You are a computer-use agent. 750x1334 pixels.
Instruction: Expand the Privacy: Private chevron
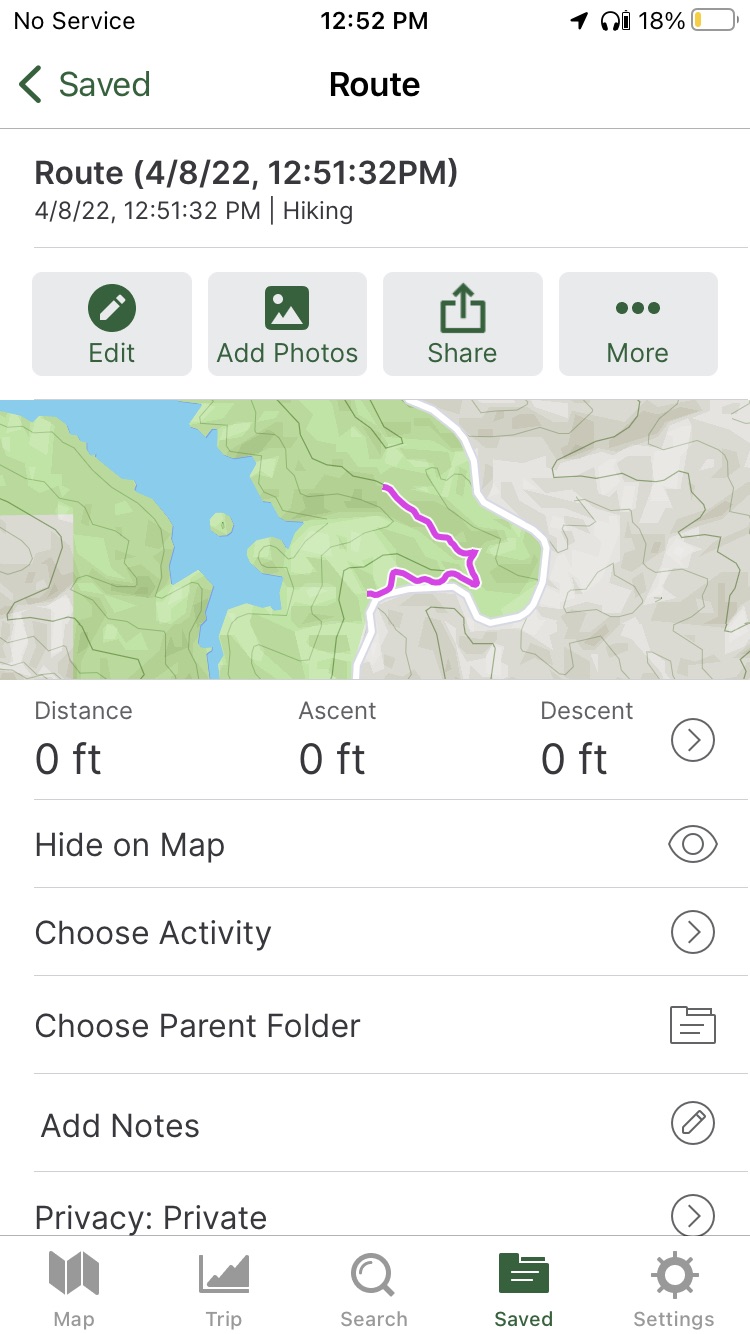click(x=692, y=1216)
